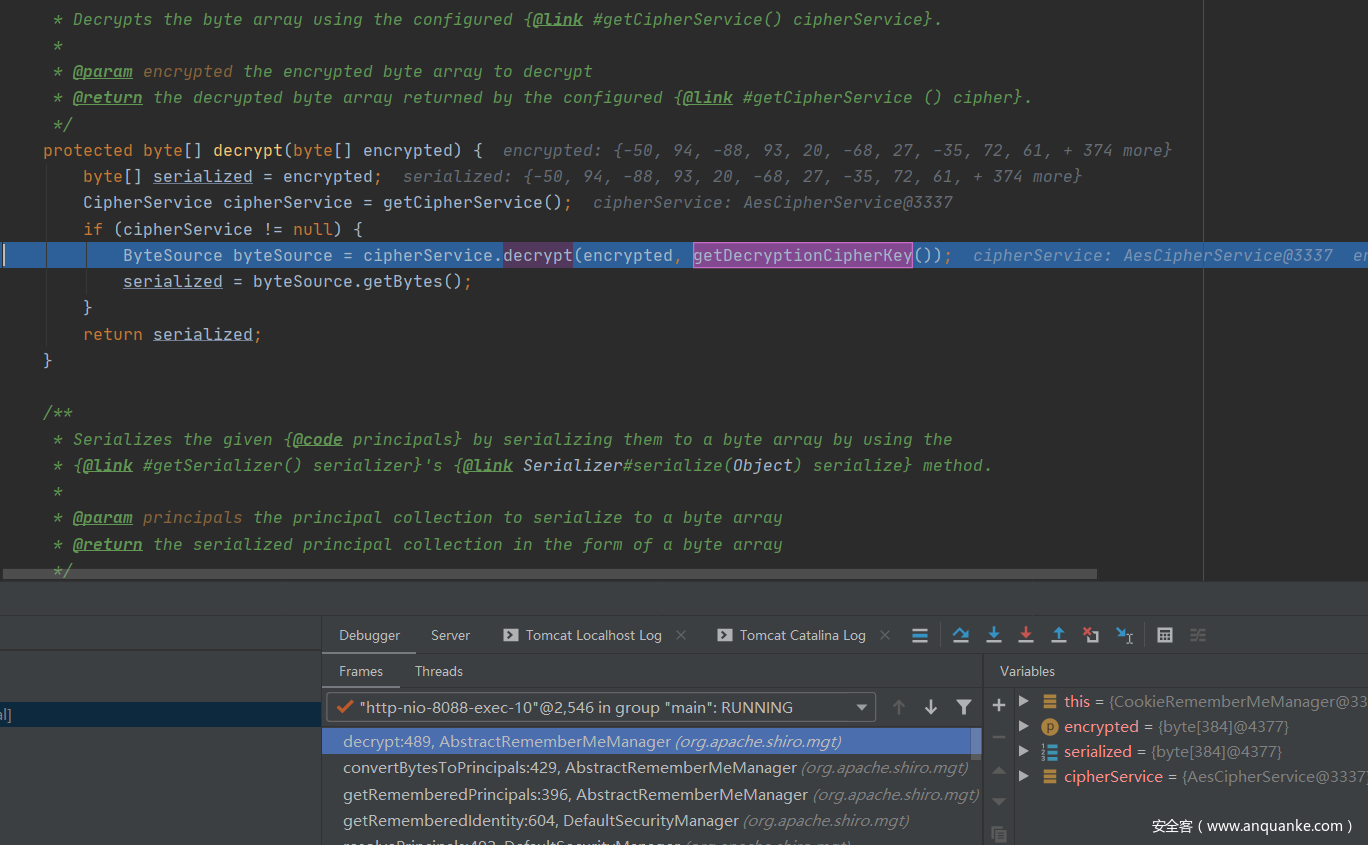Click the editor horizontal scrollbar
This screenshot has height=845, width=1368.
[x=550, y=574]
